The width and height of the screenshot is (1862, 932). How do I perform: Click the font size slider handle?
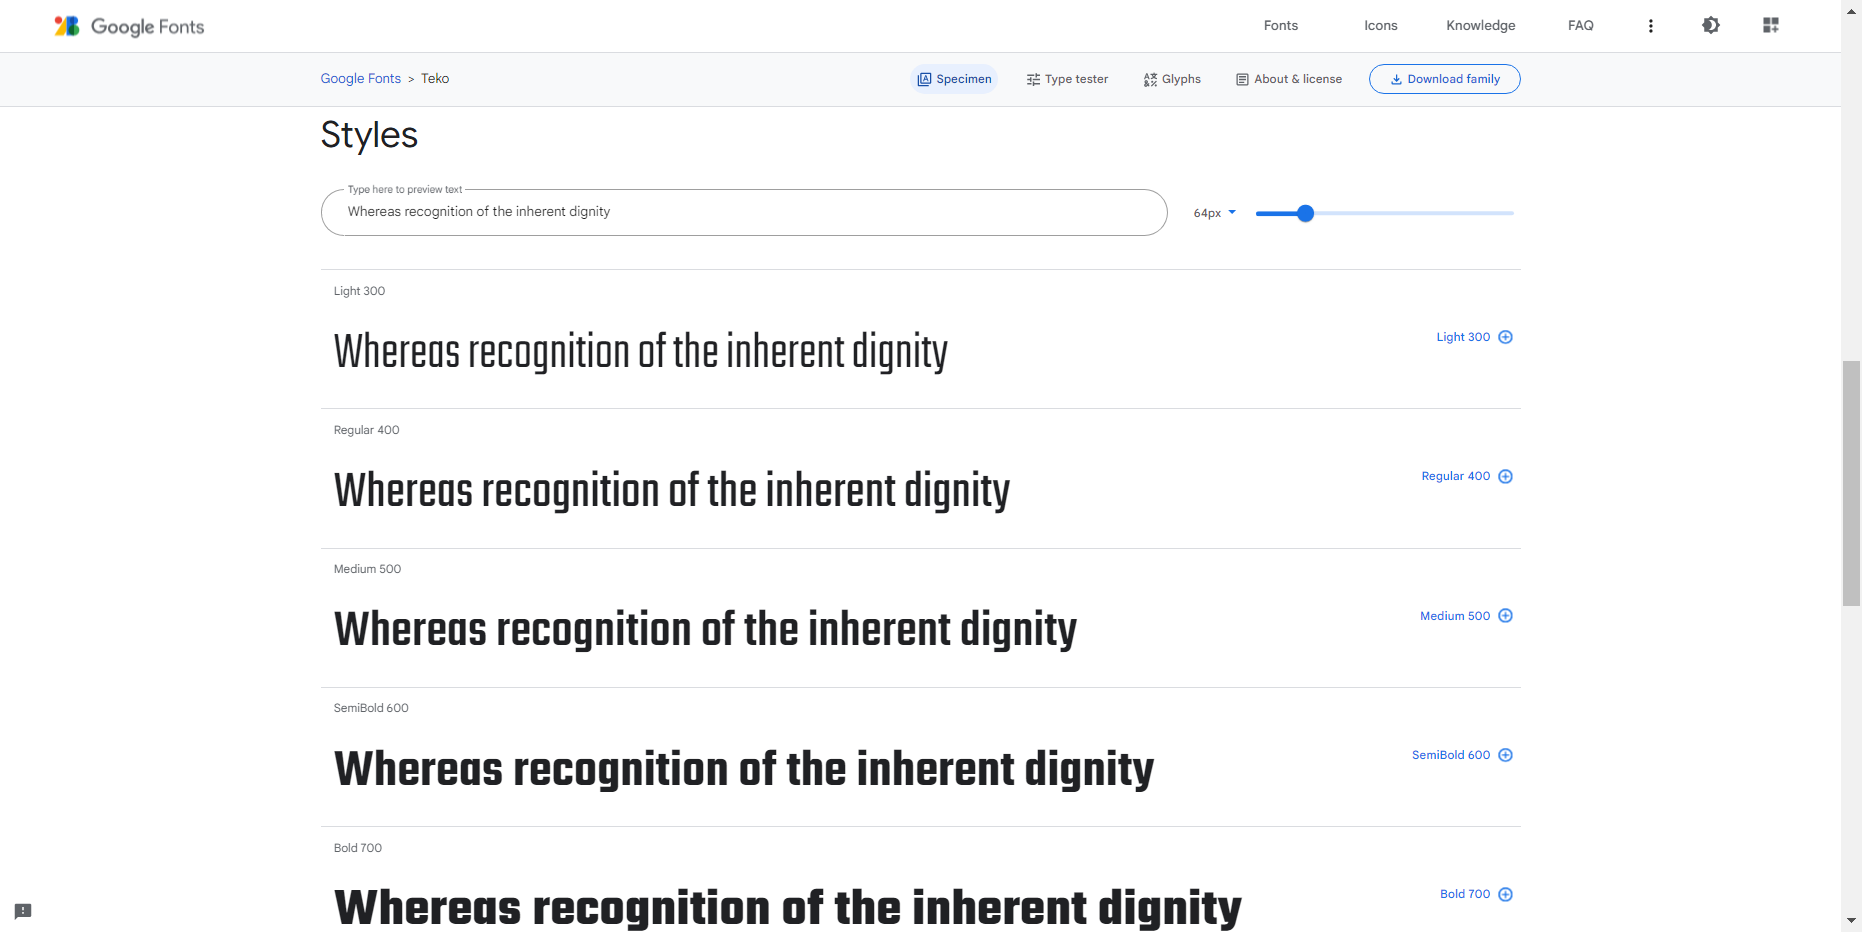click(1305, 213)
